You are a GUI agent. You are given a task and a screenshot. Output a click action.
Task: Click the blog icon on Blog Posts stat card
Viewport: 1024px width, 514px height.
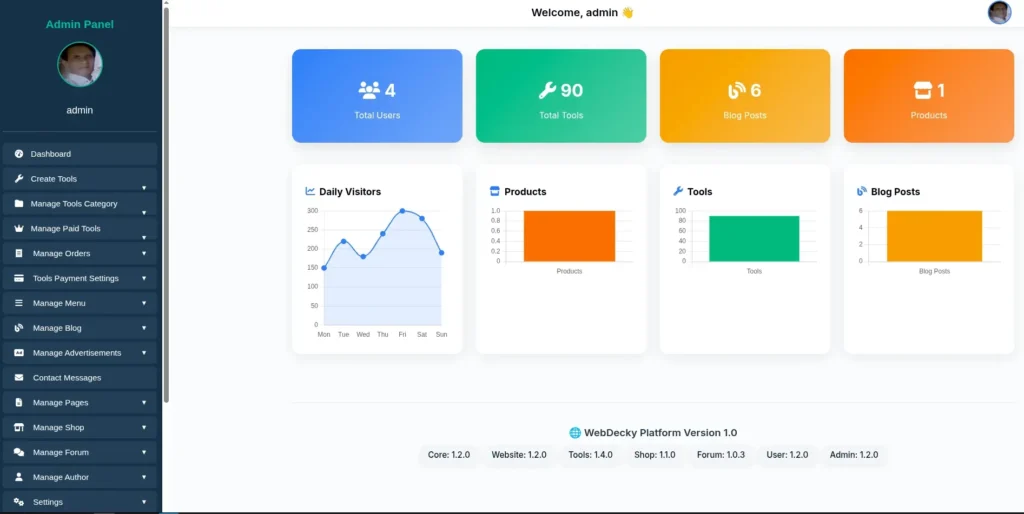click(x=737, y=90)
